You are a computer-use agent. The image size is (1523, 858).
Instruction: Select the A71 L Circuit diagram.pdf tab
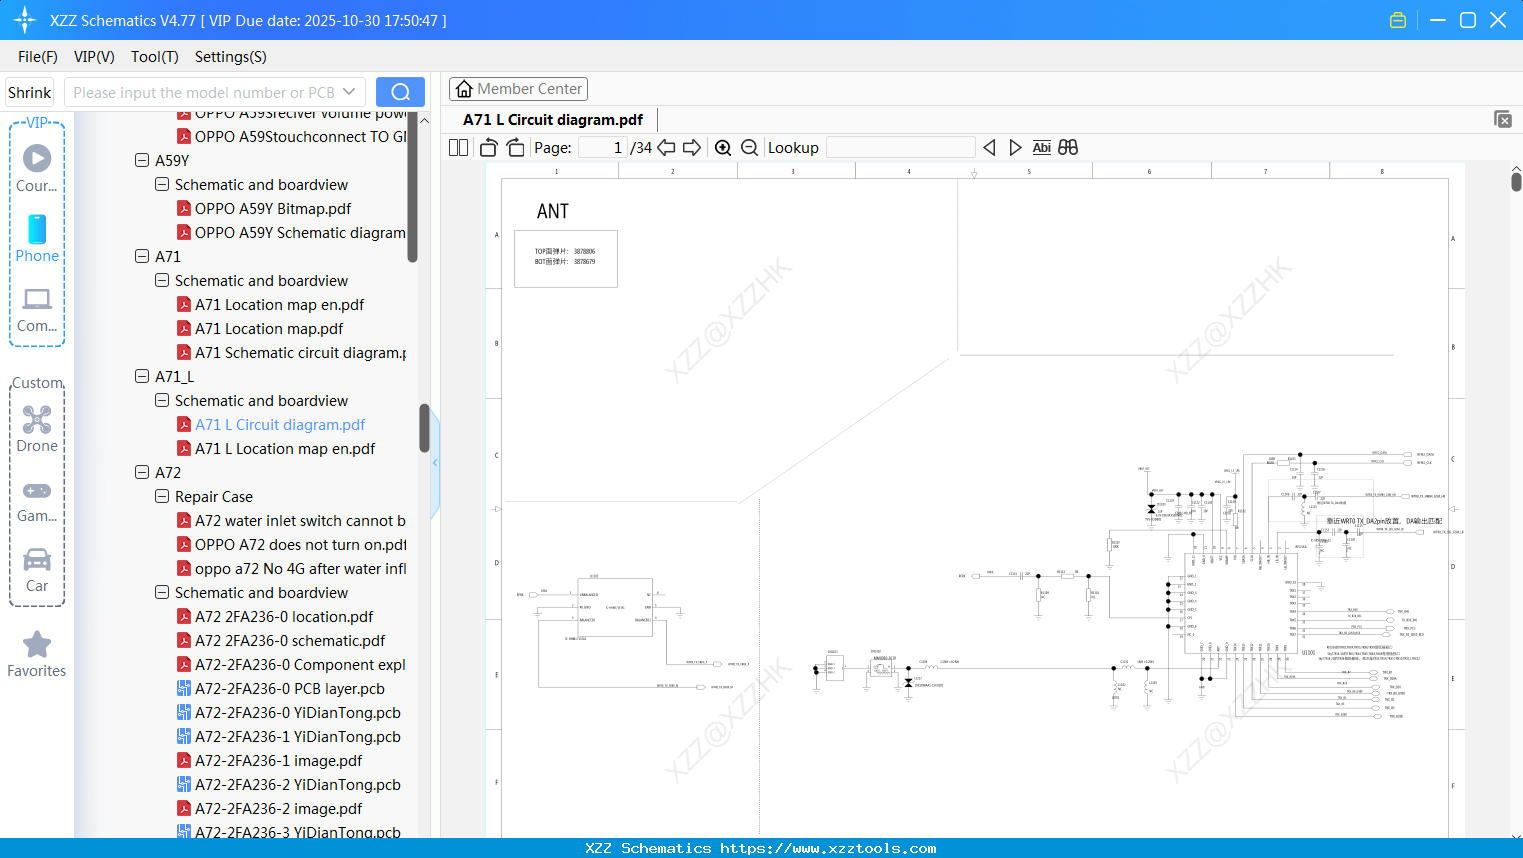[x=553, y=120]
